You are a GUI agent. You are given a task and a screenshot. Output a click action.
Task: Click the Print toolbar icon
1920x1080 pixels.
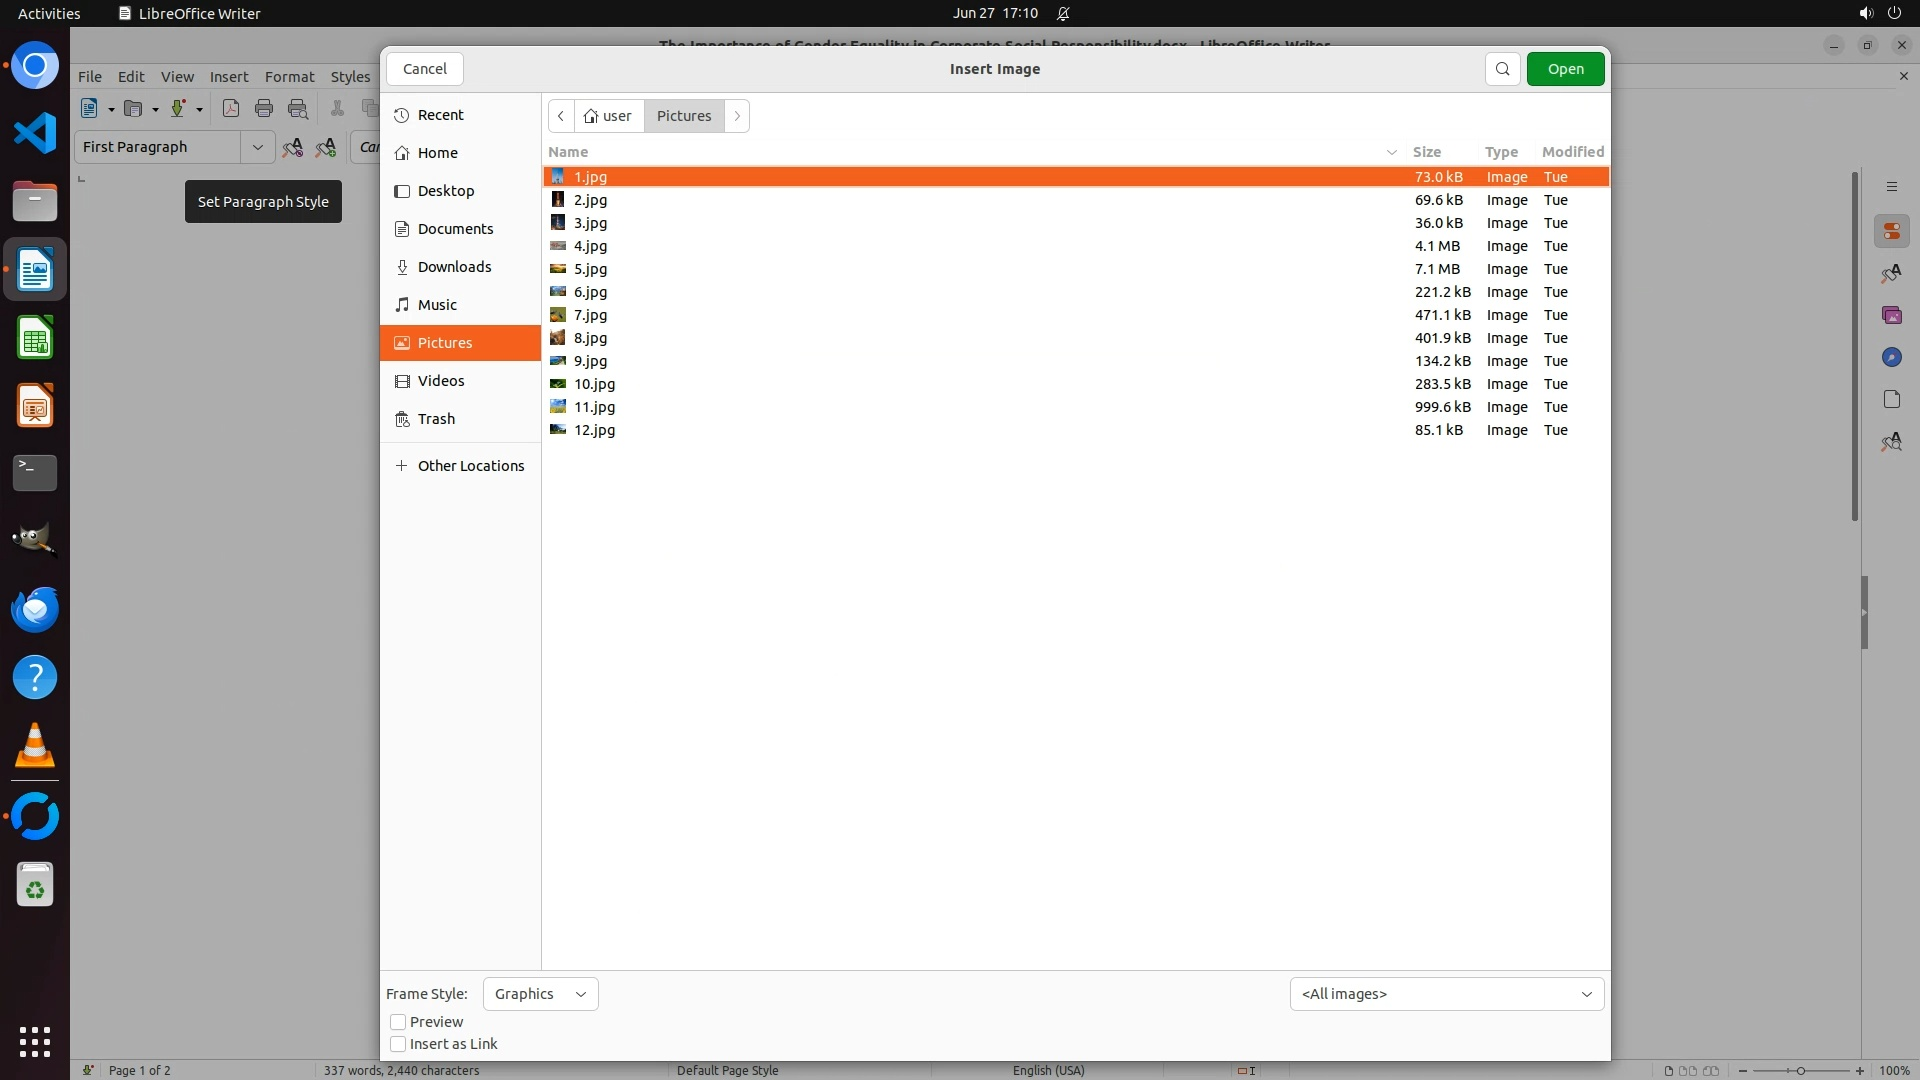pos(264,109)
